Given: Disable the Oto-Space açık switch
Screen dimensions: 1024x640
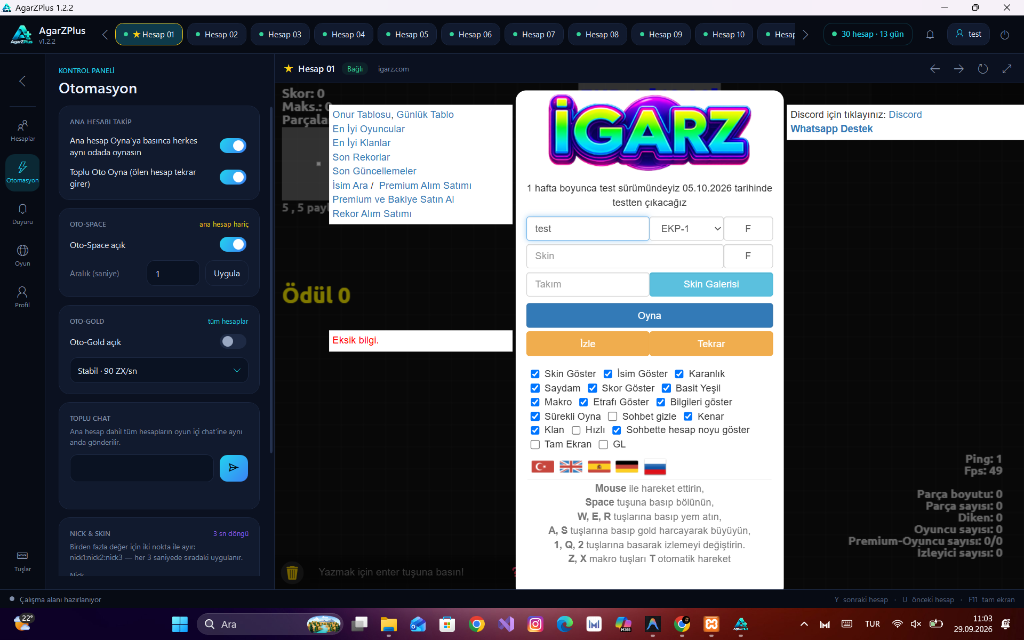Looking at the screenshot, I should coord(233,244).
